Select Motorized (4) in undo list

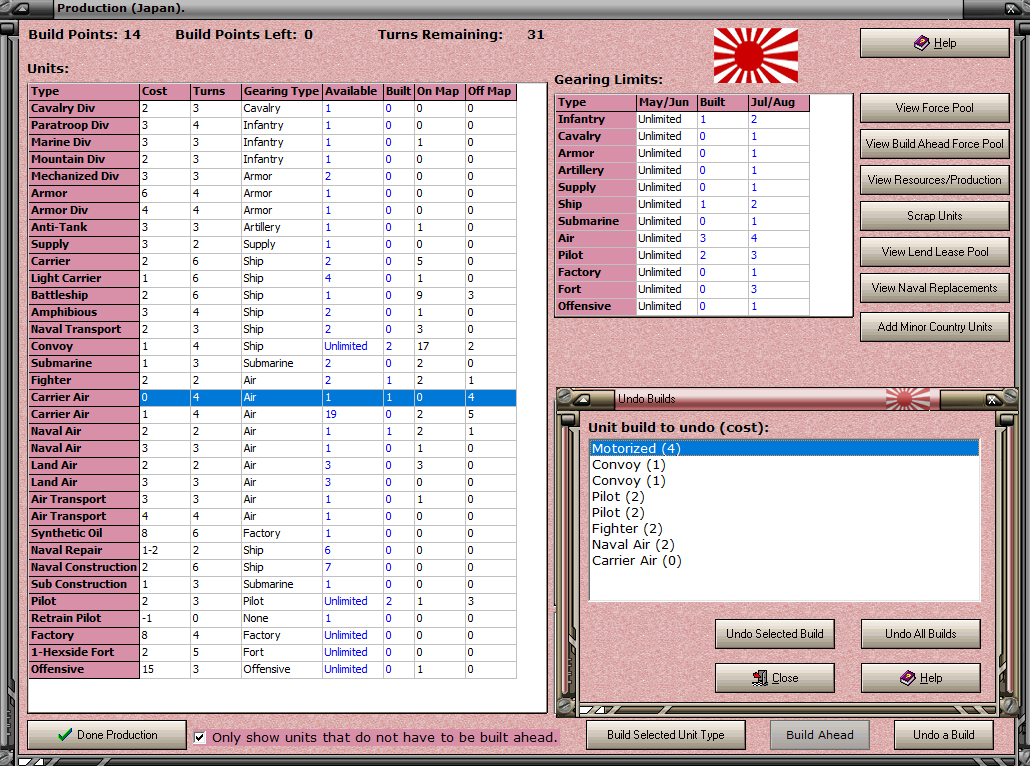(784, 449)
